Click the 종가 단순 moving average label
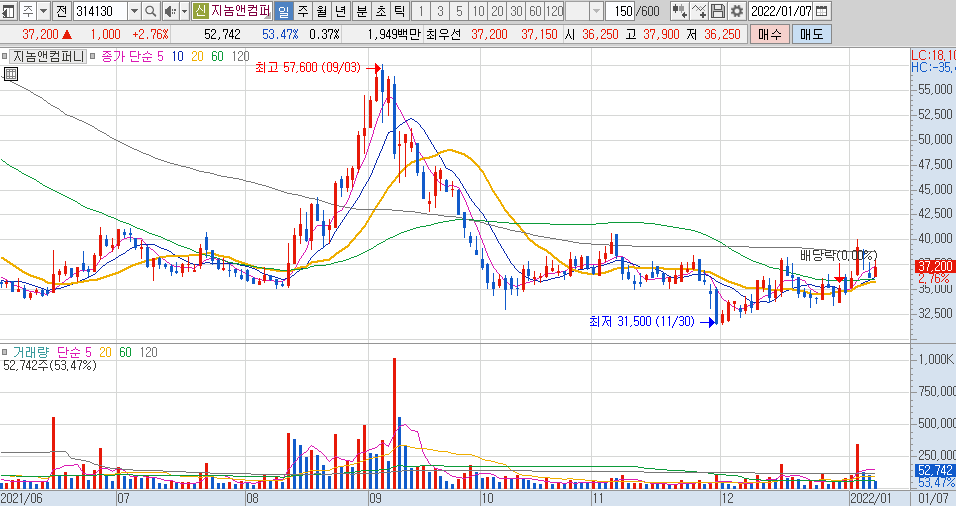 (x=128, y=56)
